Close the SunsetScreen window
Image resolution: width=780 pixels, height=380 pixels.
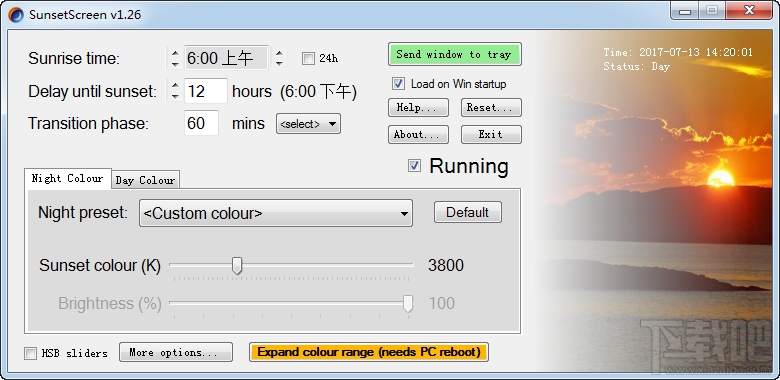pyautogui.click(x=749, y=11)
